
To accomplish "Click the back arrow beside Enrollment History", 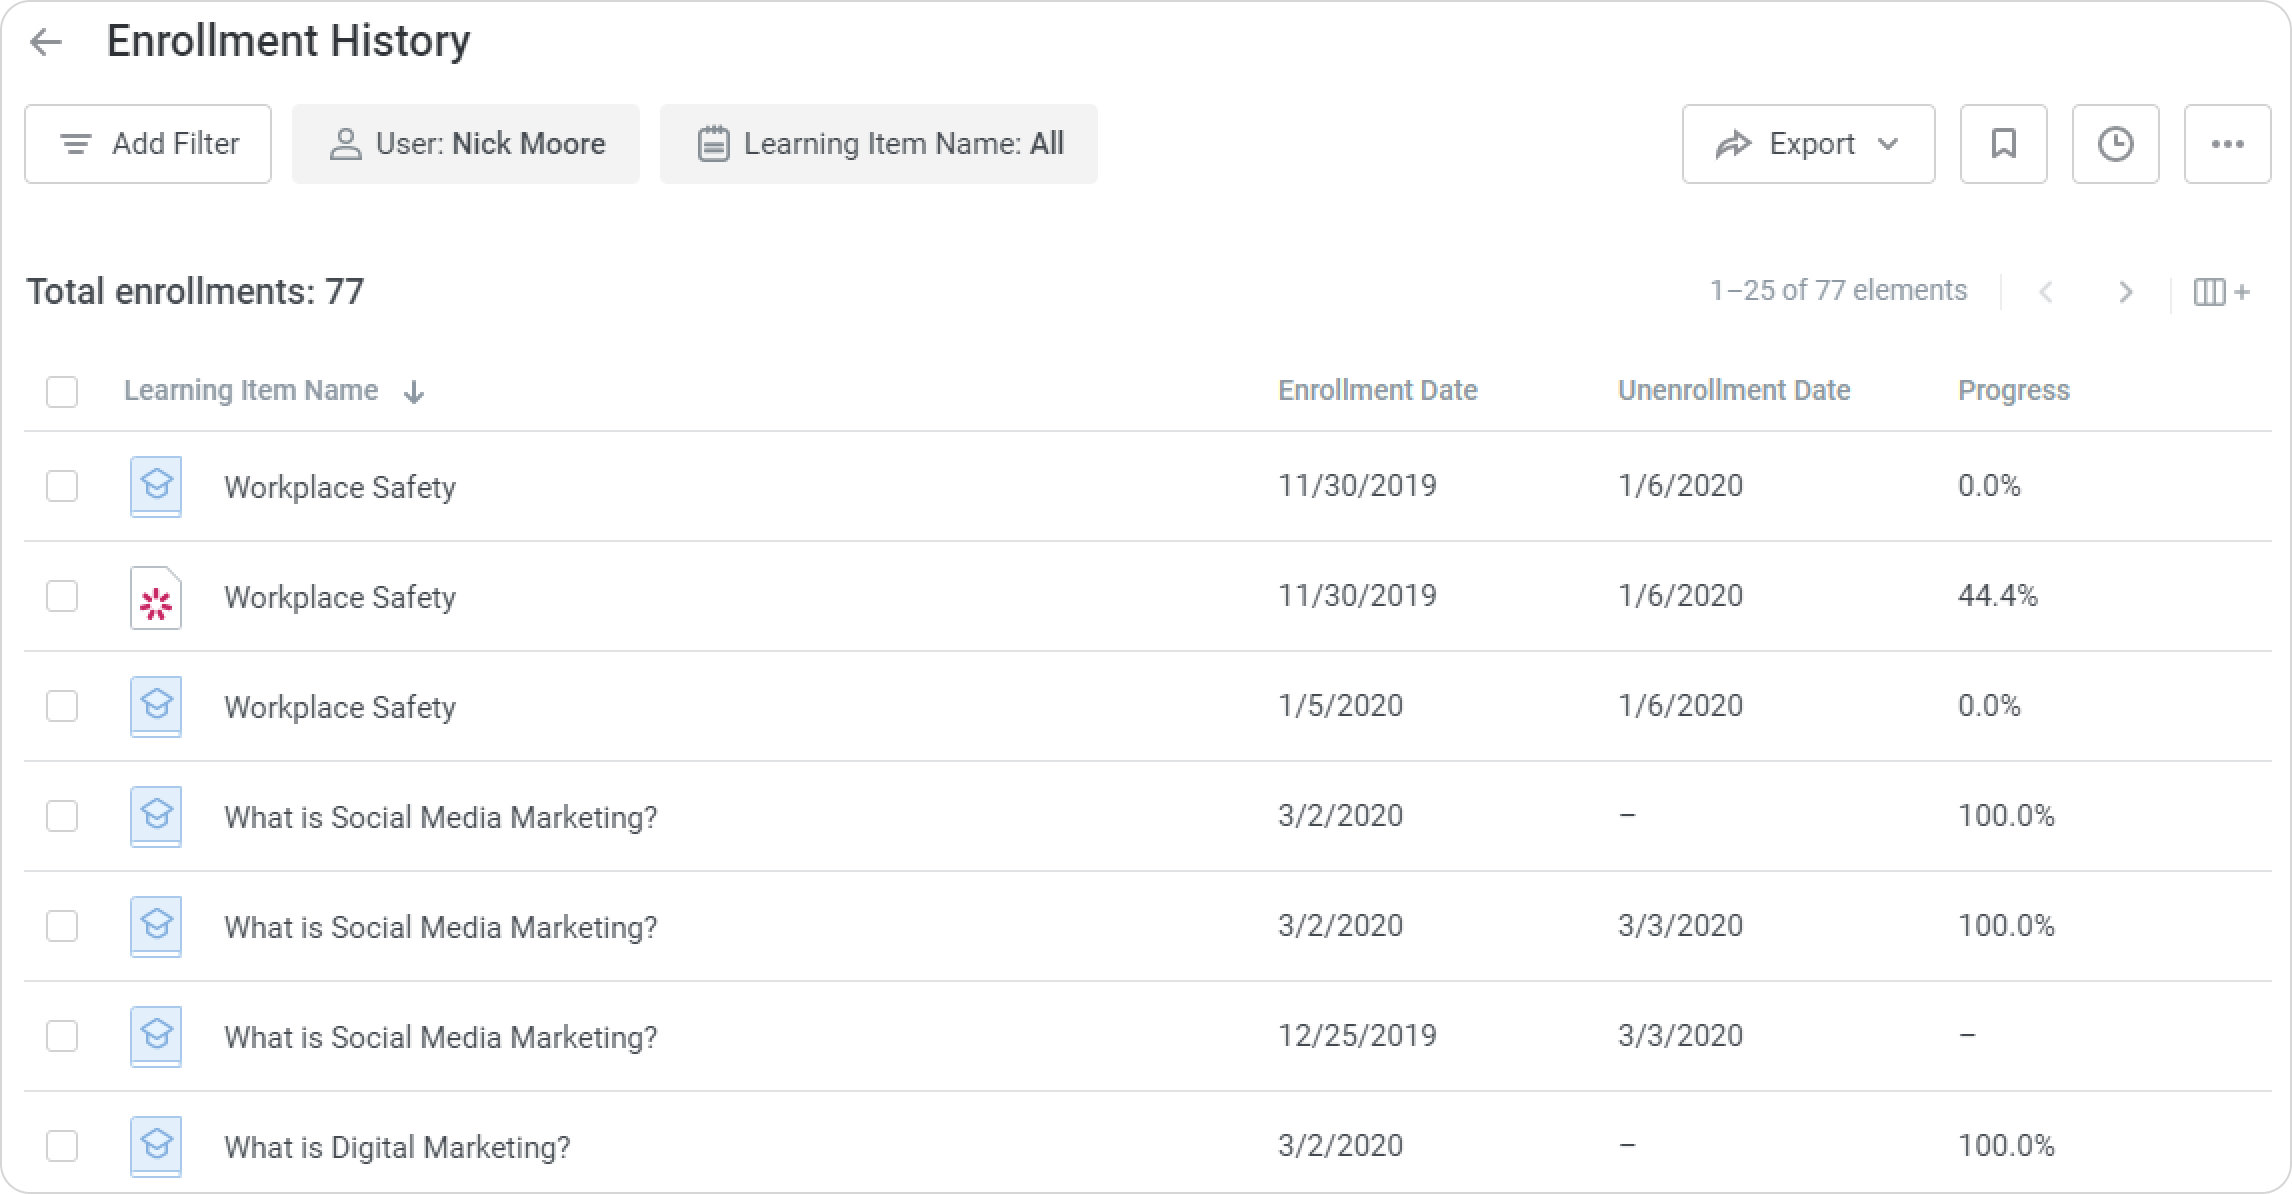I will pos(46,42).
